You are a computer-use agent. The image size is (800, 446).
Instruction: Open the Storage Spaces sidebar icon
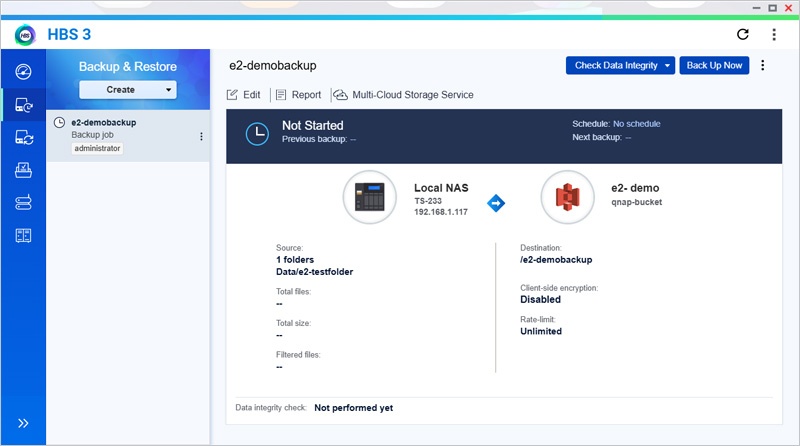(23, 203)
